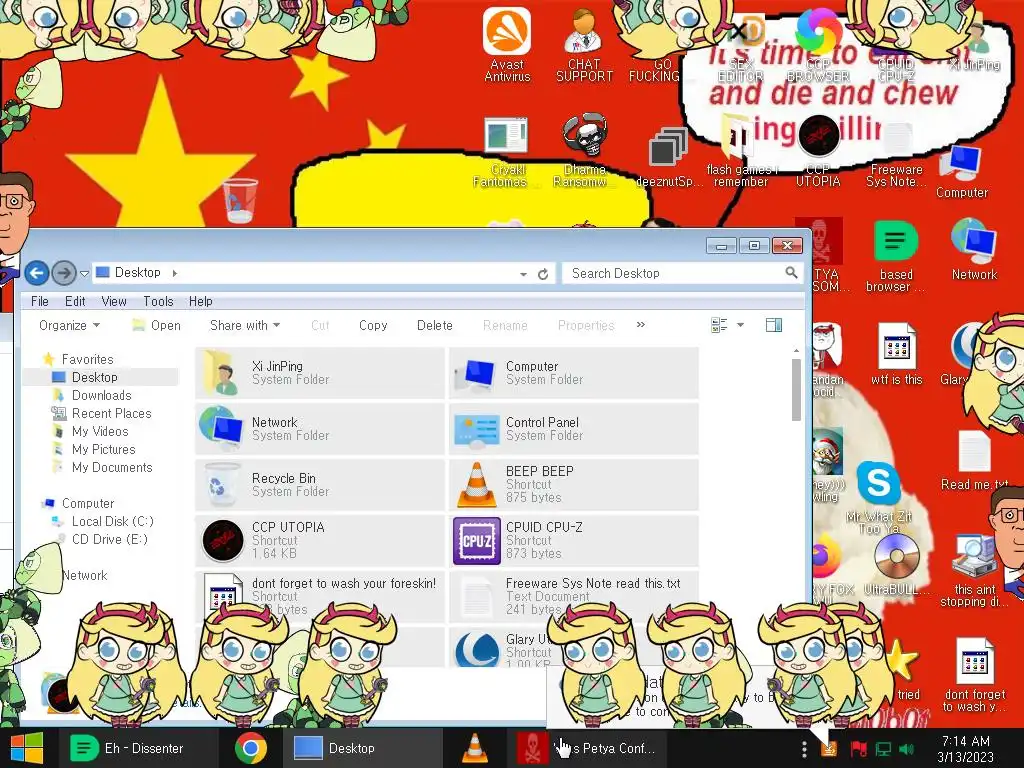Click the red flag tray icon
1024x768 pixels.
coord(857,749)
